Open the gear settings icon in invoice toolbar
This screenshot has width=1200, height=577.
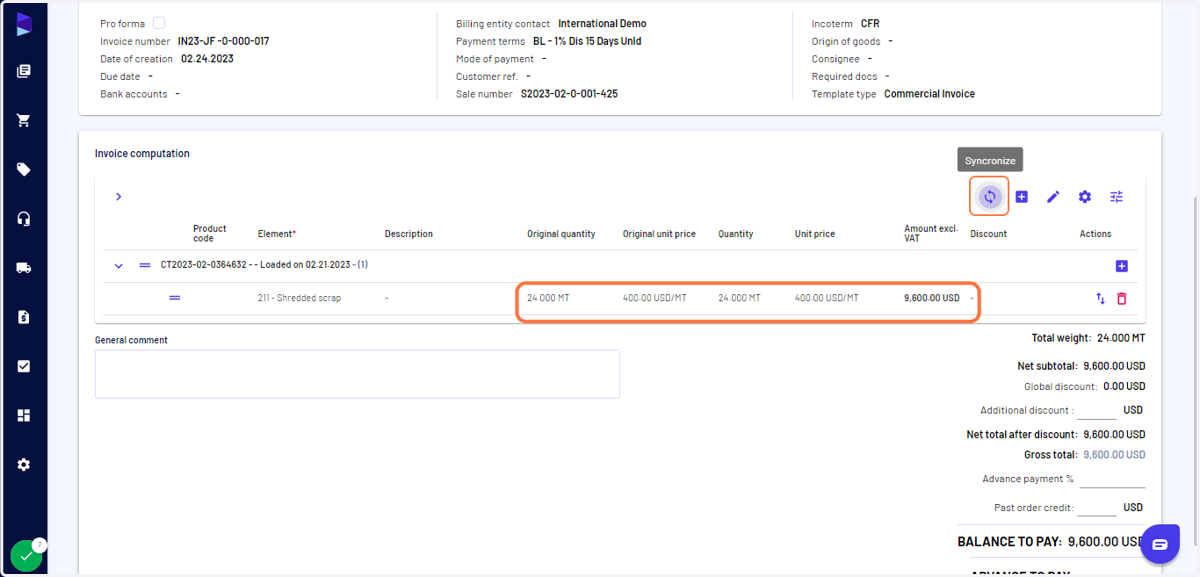(x=1085, y=197)
